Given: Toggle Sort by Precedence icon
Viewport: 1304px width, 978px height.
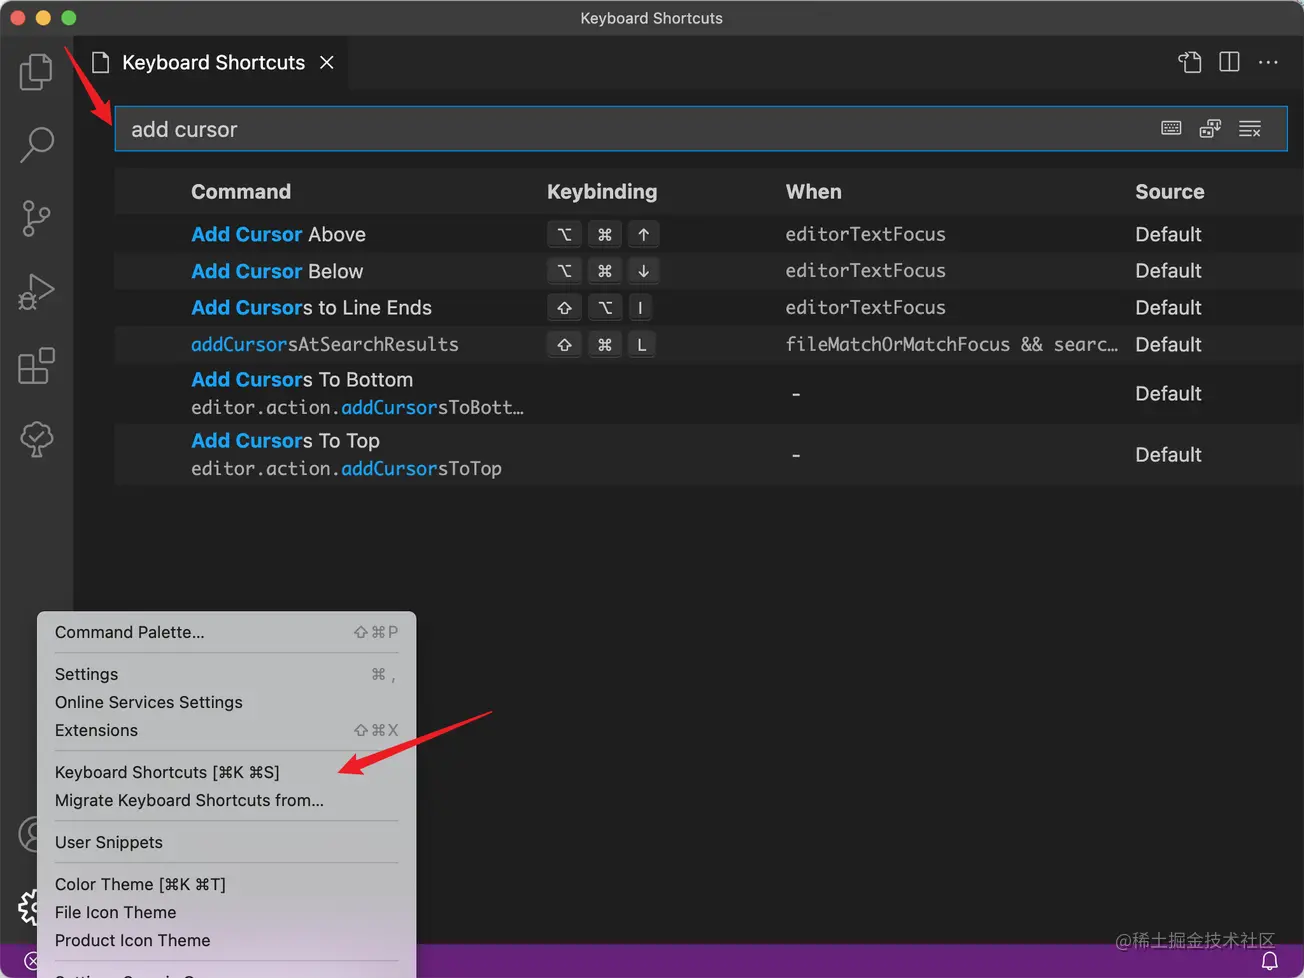Looking at the screenshot, I should tap(1210, 129).
